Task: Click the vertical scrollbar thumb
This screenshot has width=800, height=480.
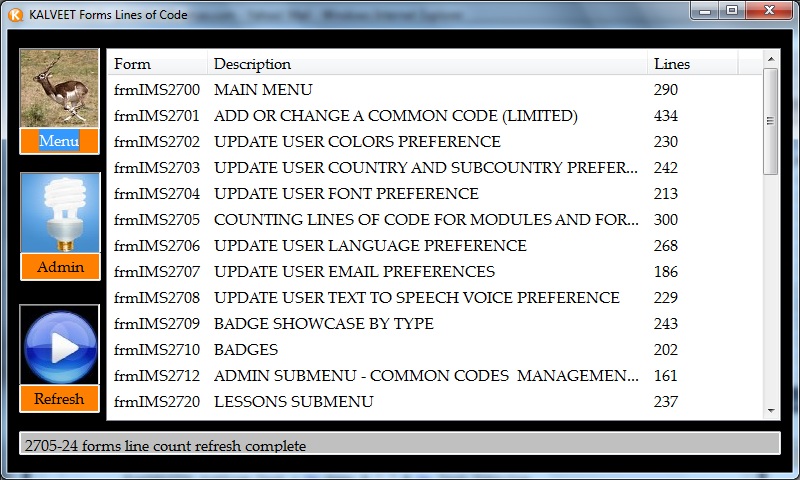Action: click(x=770, y=122)
